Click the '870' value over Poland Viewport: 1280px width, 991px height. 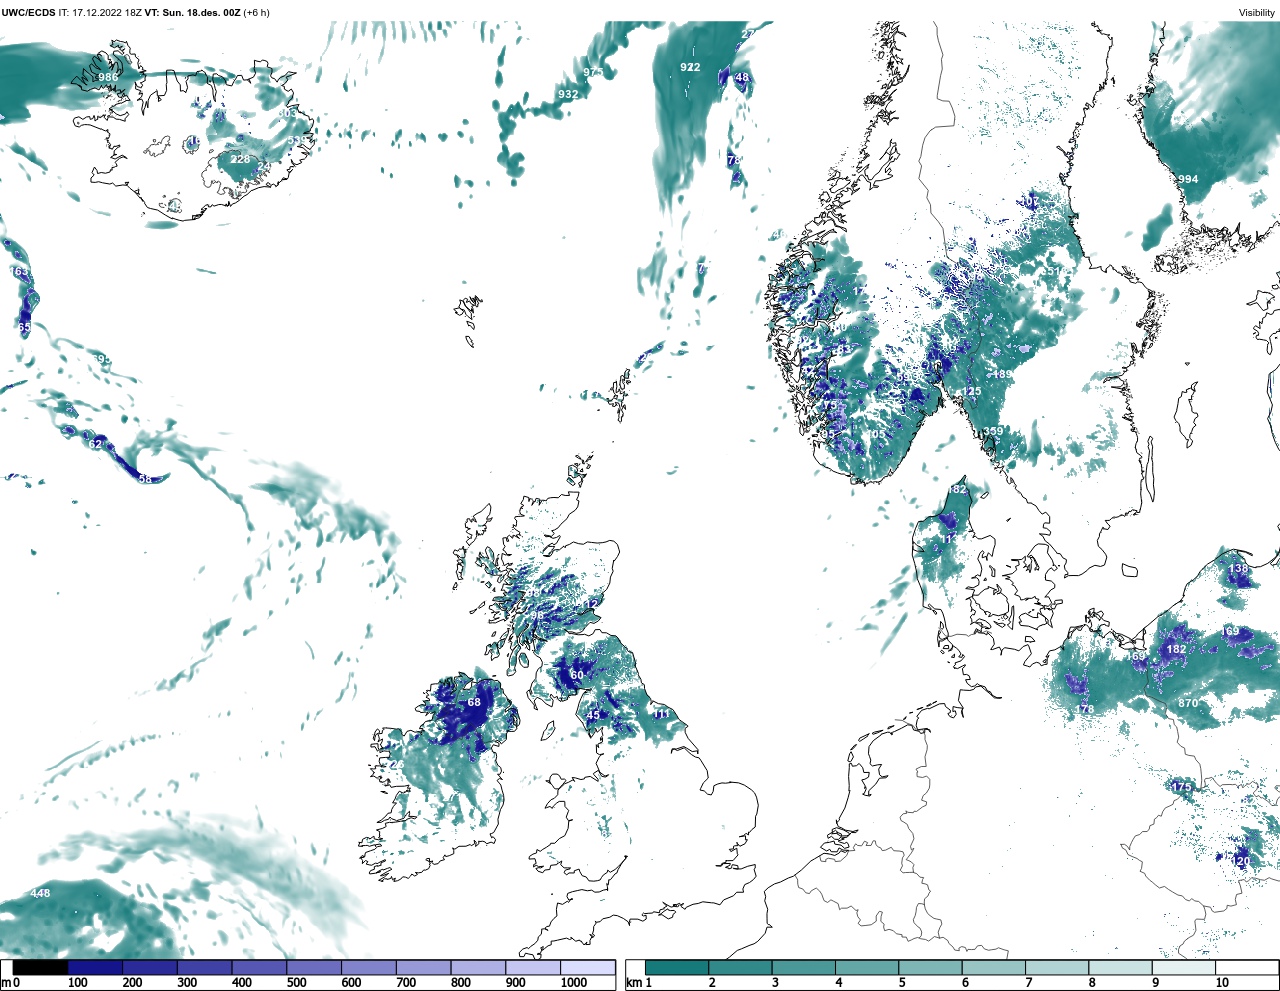[1188, 703]
